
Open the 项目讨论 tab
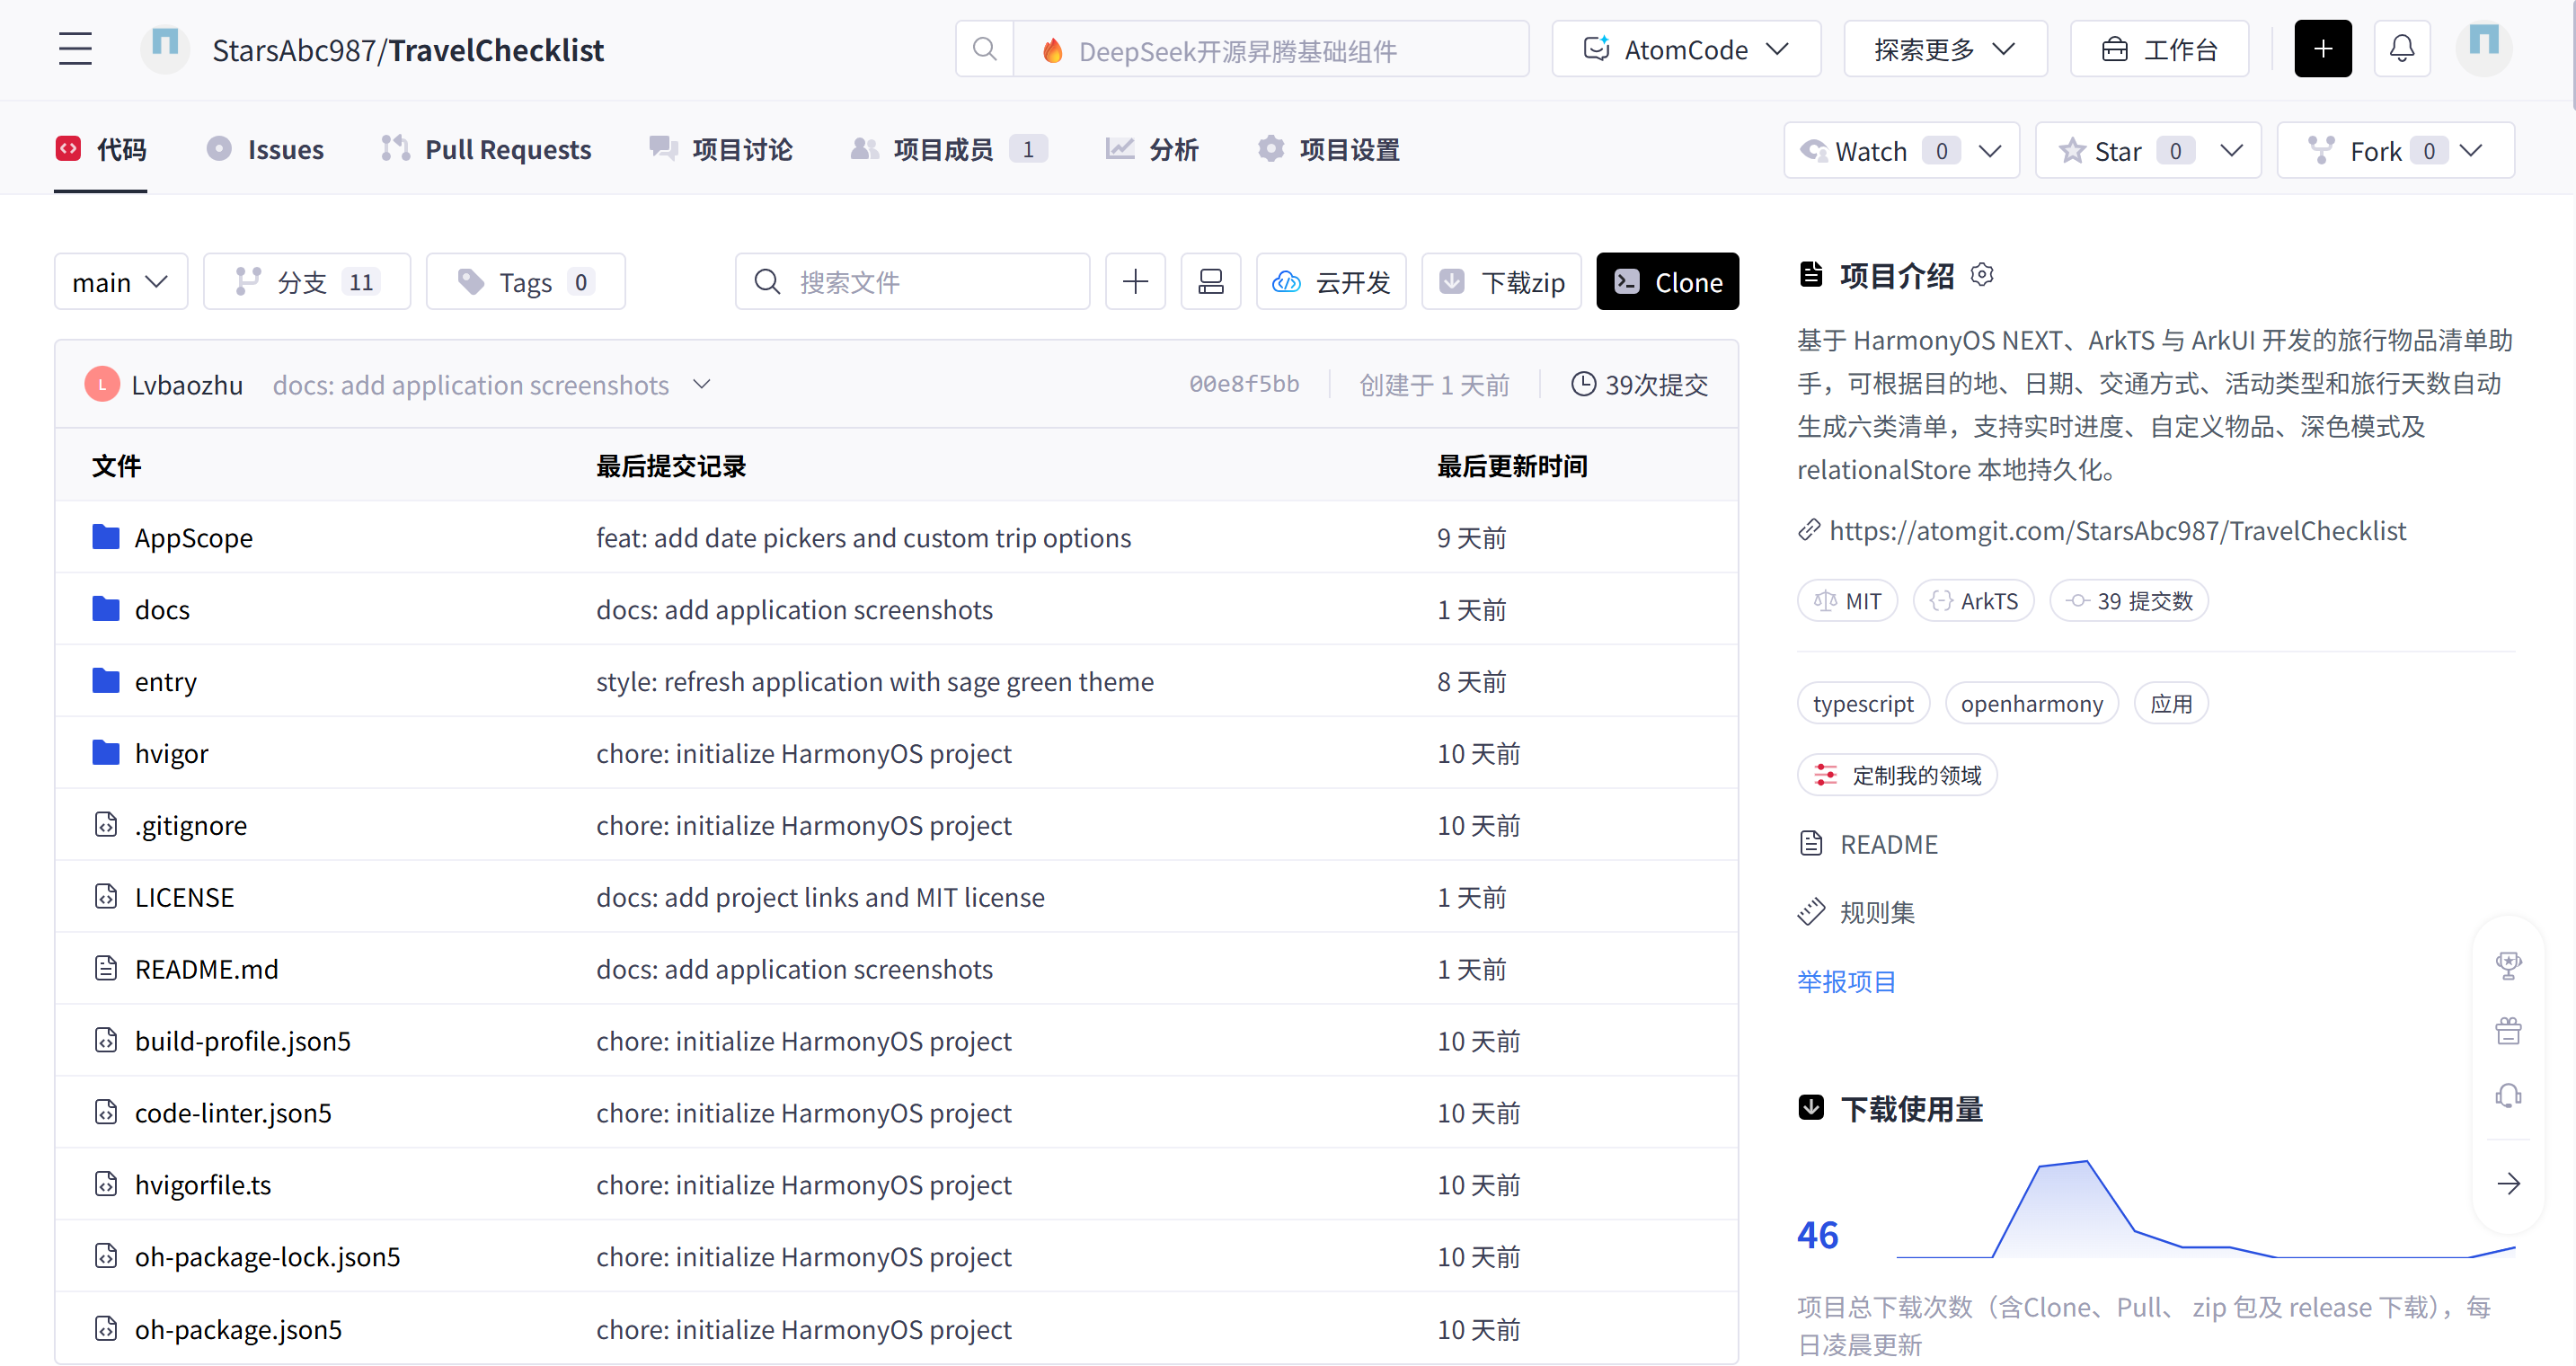coord(720,150)
